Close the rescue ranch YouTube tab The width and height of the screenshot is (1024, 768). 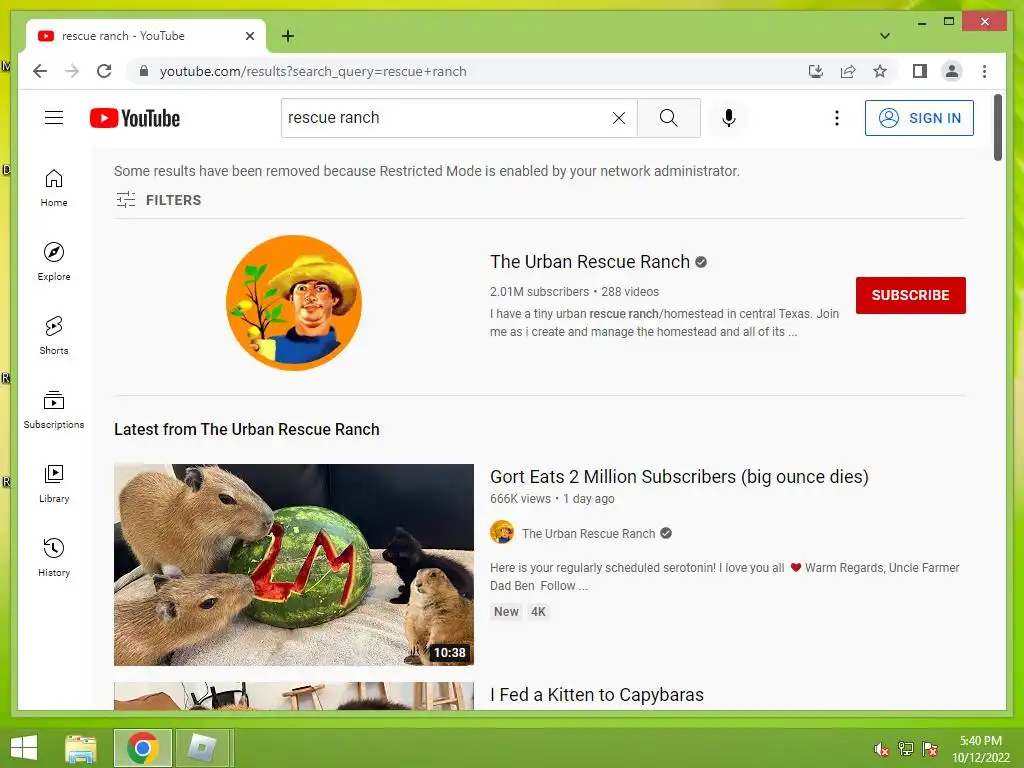coord(249,36)
